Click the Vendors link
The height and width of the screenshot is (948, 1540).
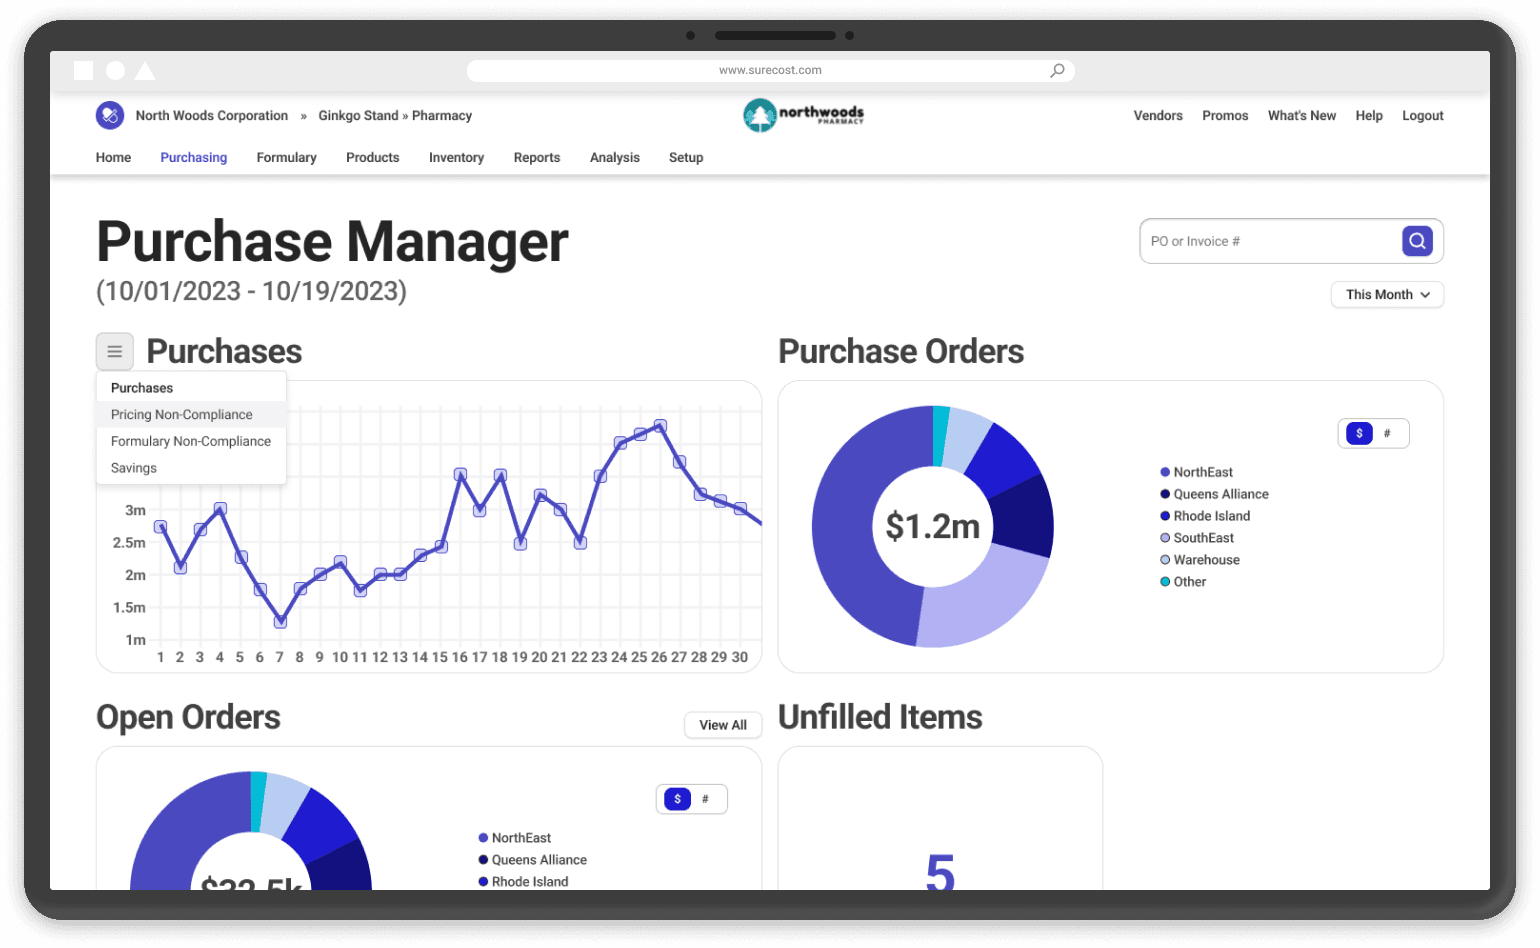coord(1158,115)
